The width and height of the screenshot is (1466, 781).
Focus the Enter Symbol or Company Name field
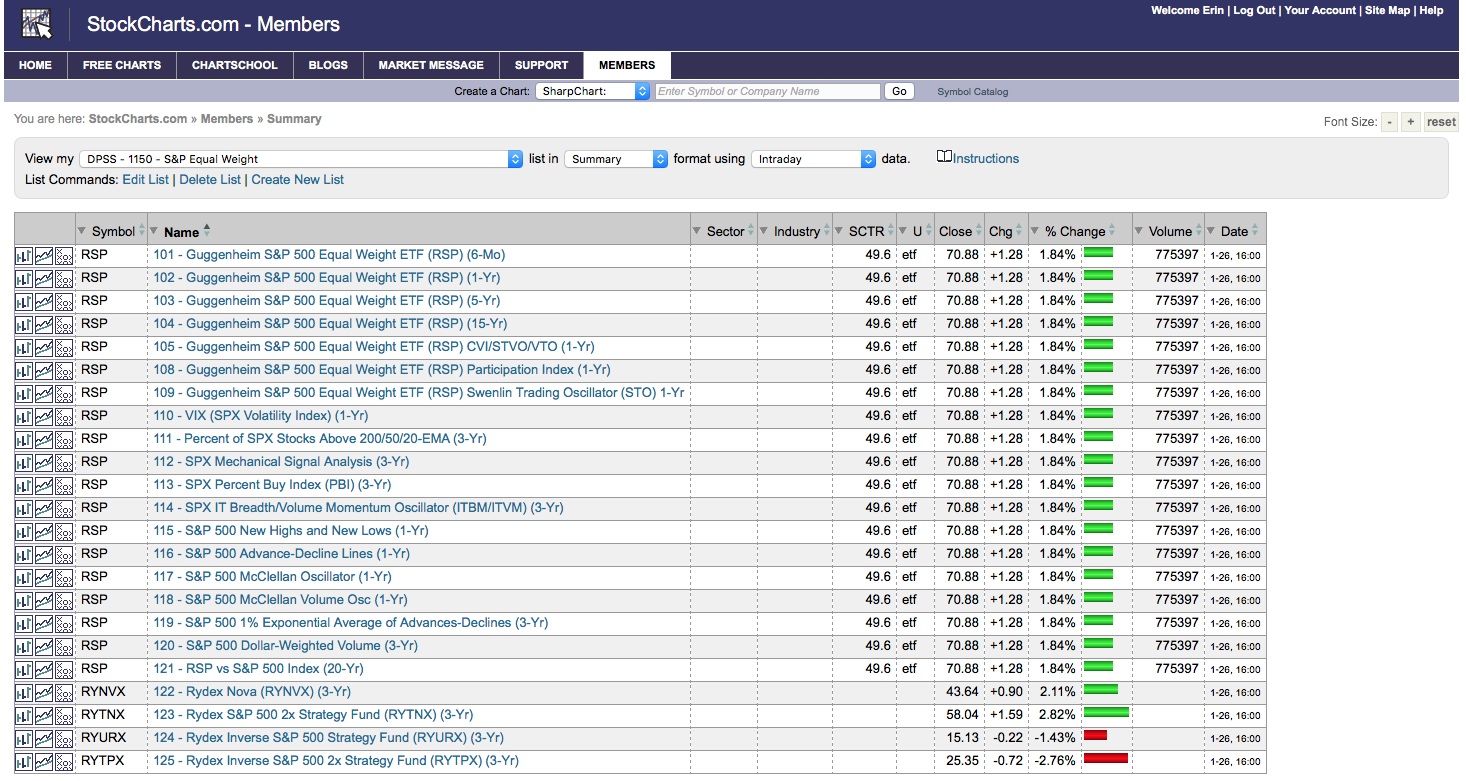767,91
